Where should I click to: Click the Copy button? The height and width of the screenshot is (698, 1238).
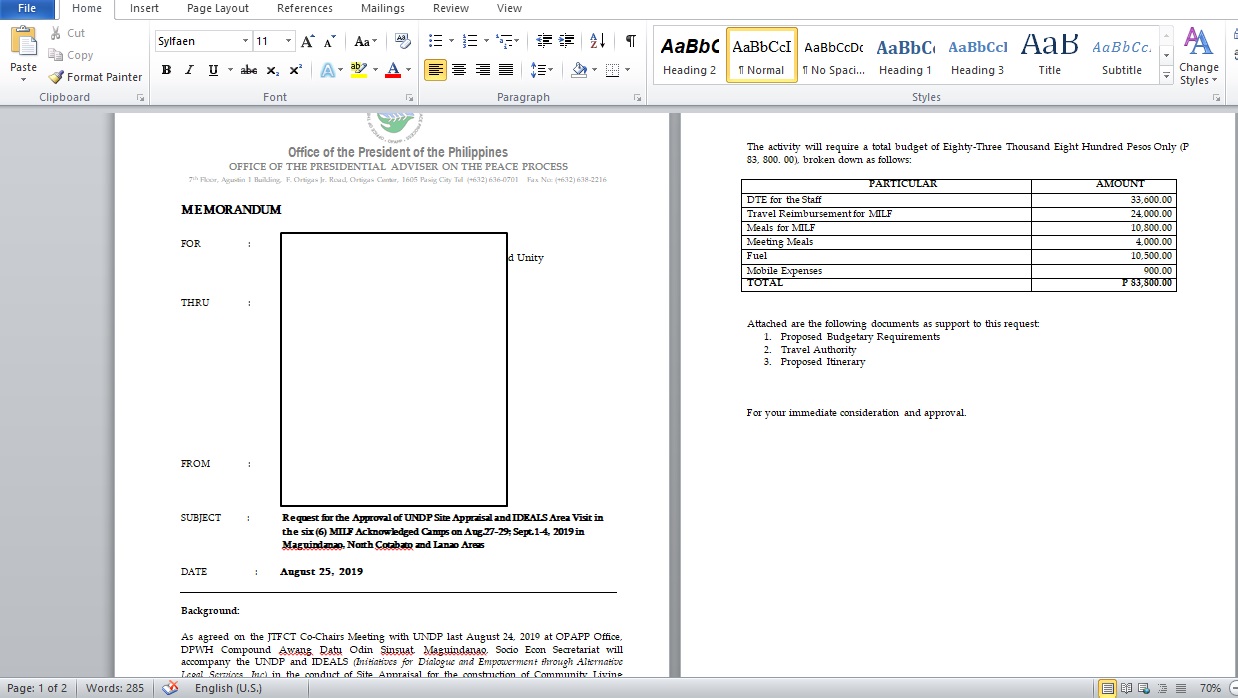coord(71,55)
